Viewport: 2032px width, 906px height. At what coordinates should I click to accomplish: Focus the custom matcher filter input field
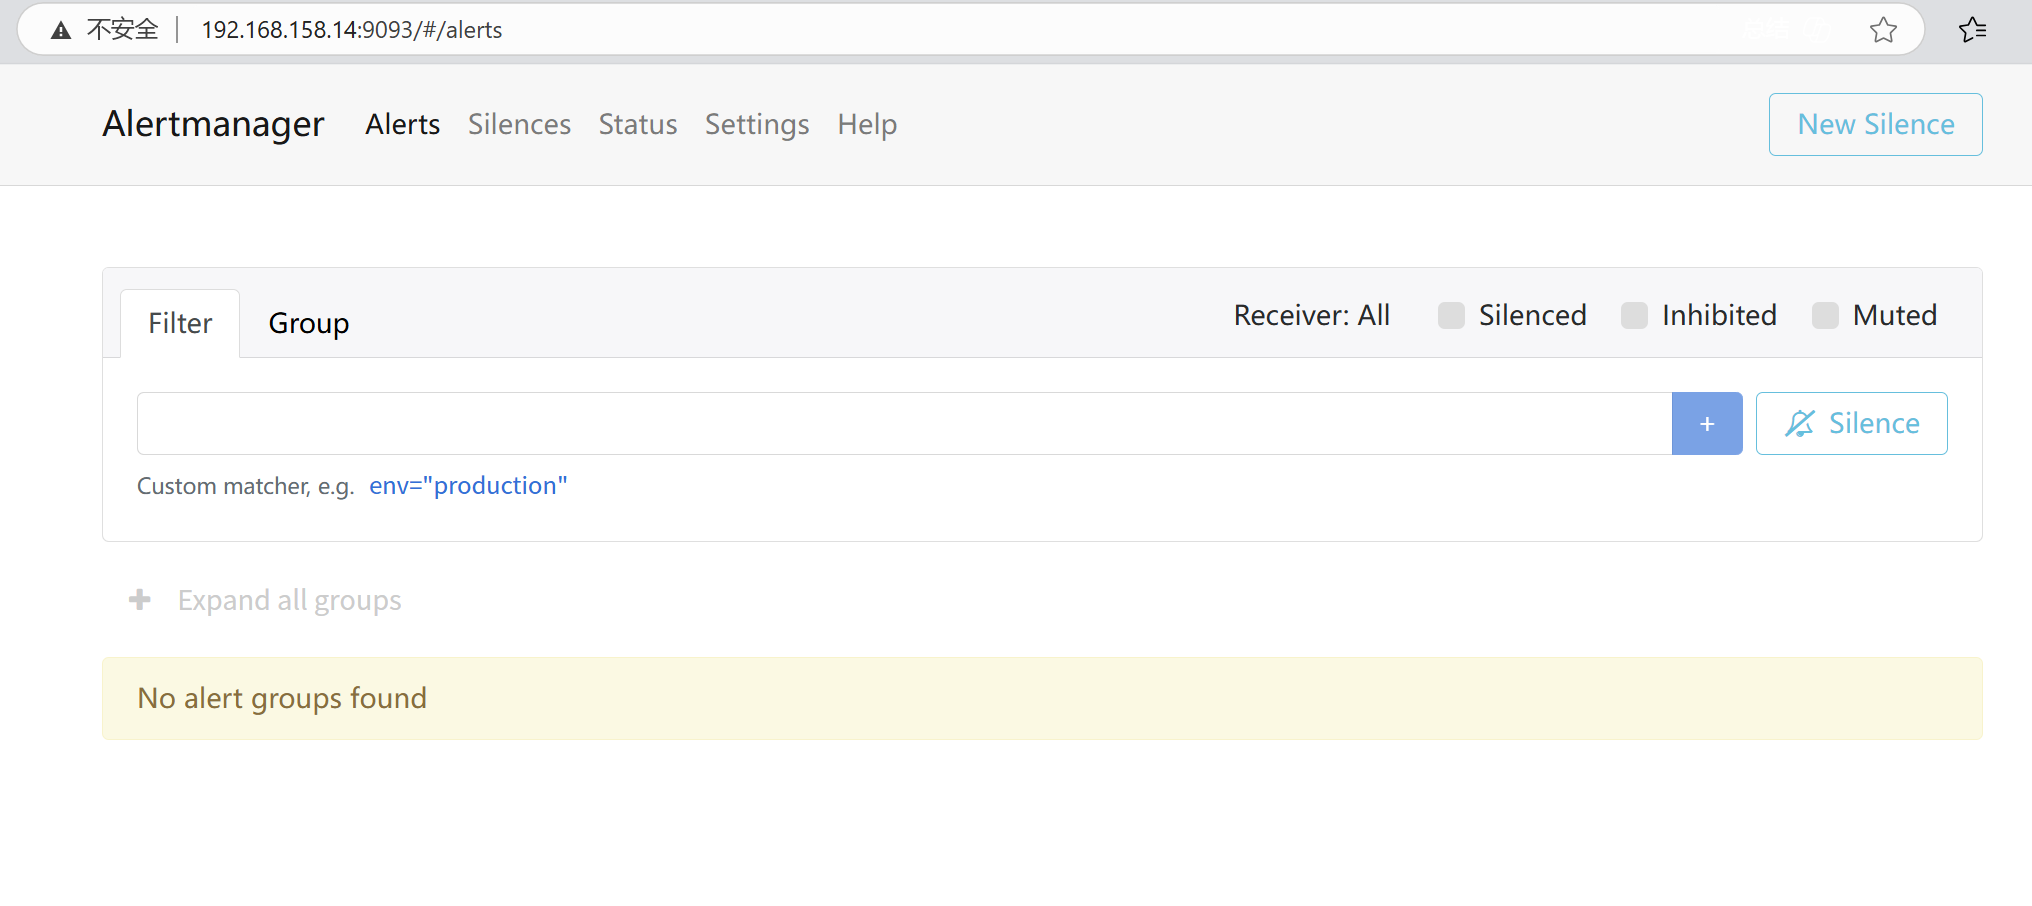[904, 424]
